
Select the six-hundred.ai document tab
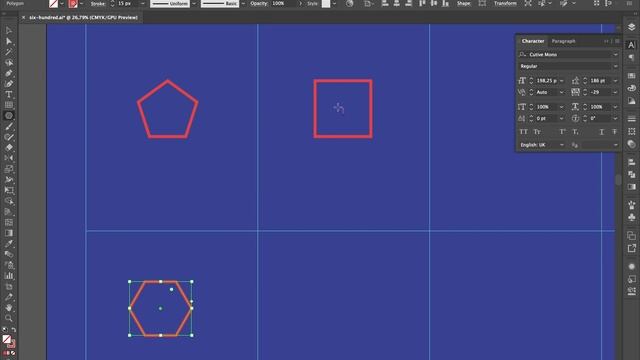click(x=83, y=18)
